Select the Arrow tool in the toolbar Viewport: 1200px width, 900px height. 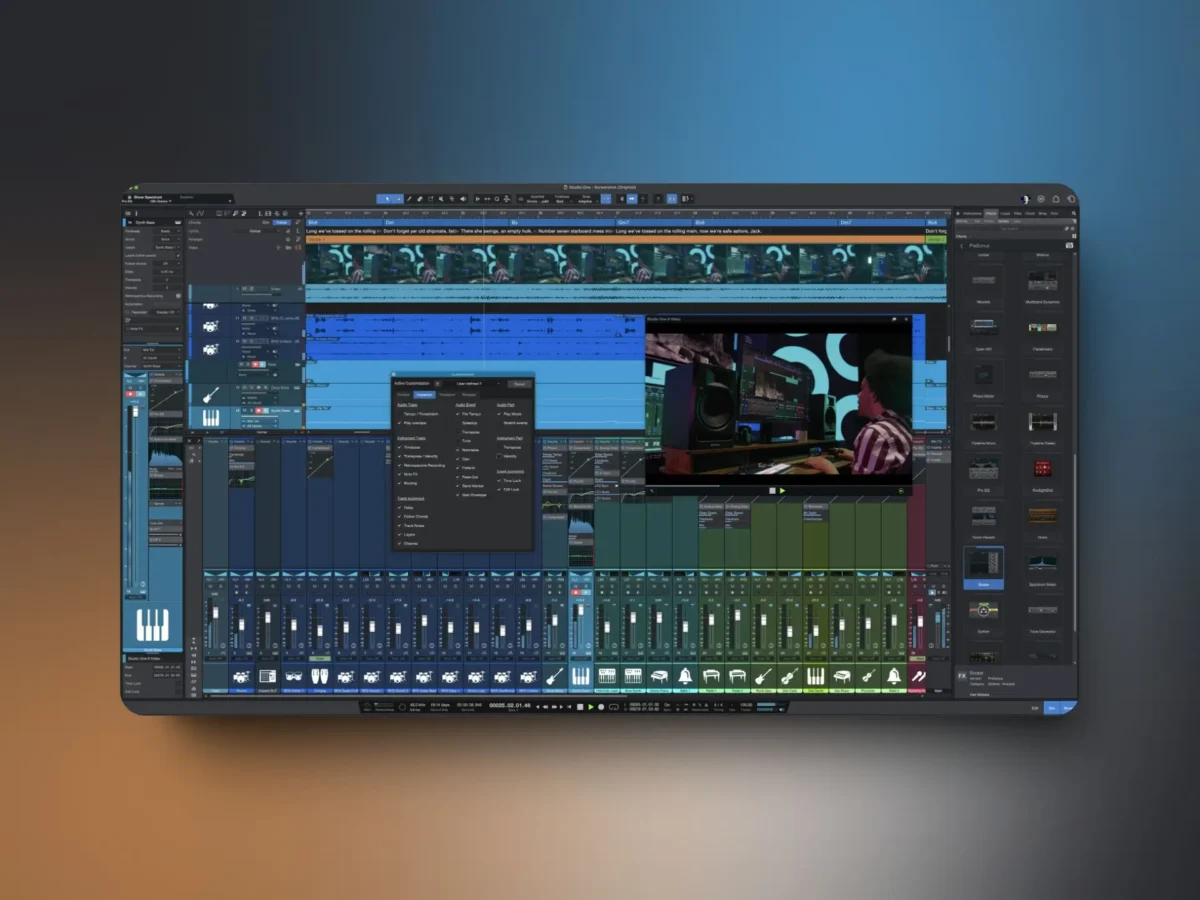click(x=387, y=199)
